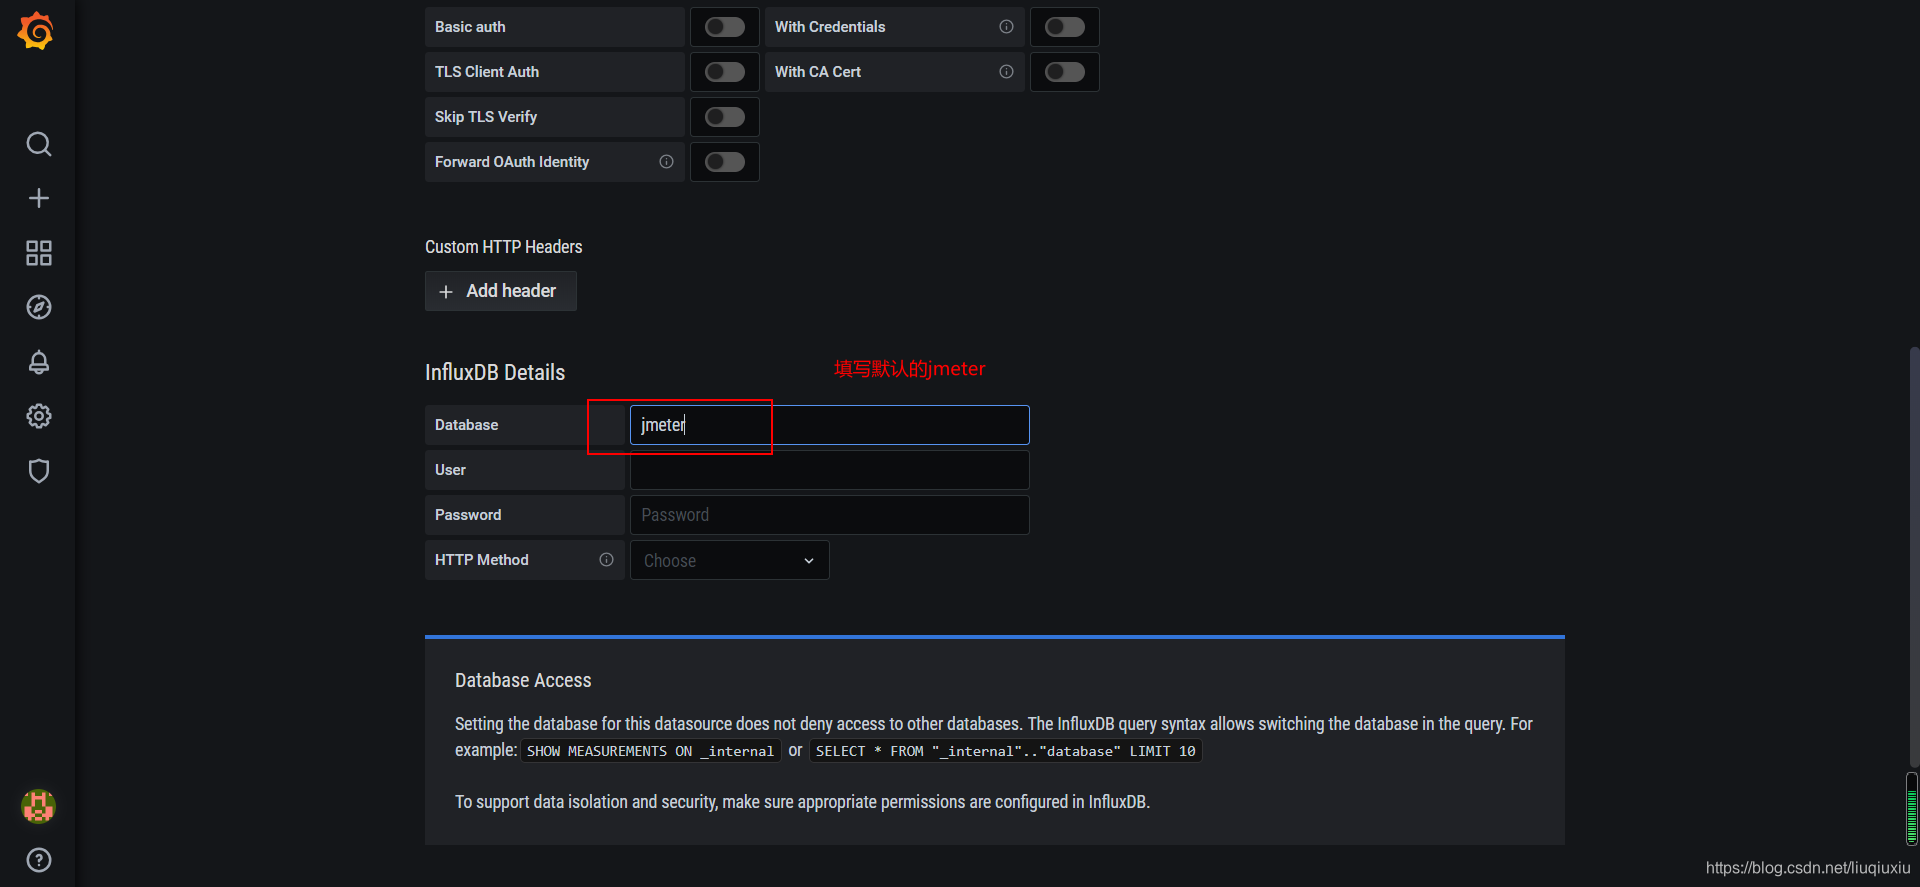The height and width of the screenshot is (887, 1920).
Task: Open the HTTP Method Choose dropdown
Action: point(729,560)
